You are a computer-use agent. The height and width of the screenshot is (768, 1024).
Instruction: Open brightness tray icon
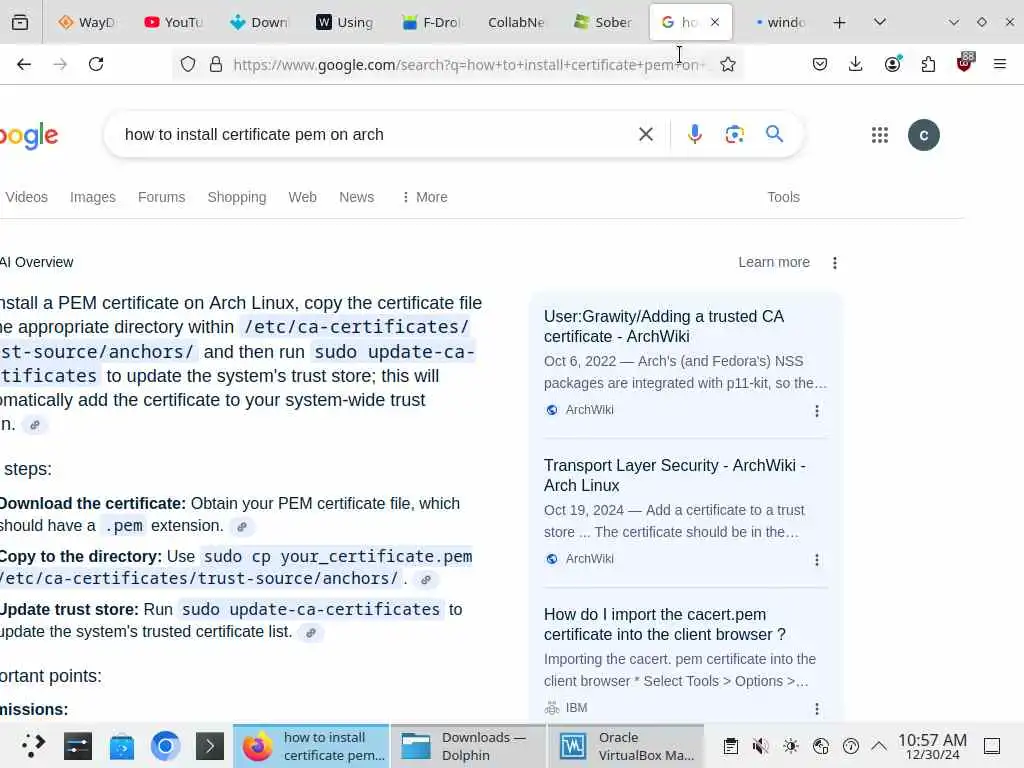click(791, 746)
